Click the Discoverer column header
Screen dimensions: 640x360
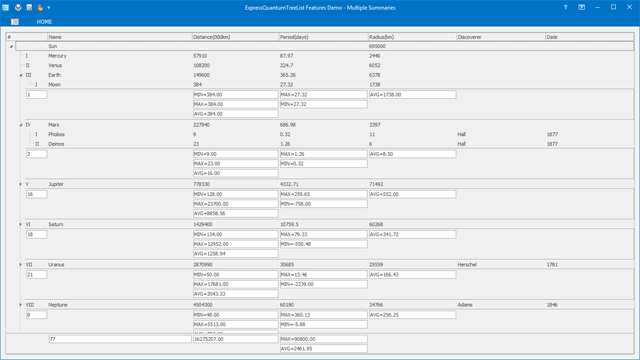tap(501, 37)
